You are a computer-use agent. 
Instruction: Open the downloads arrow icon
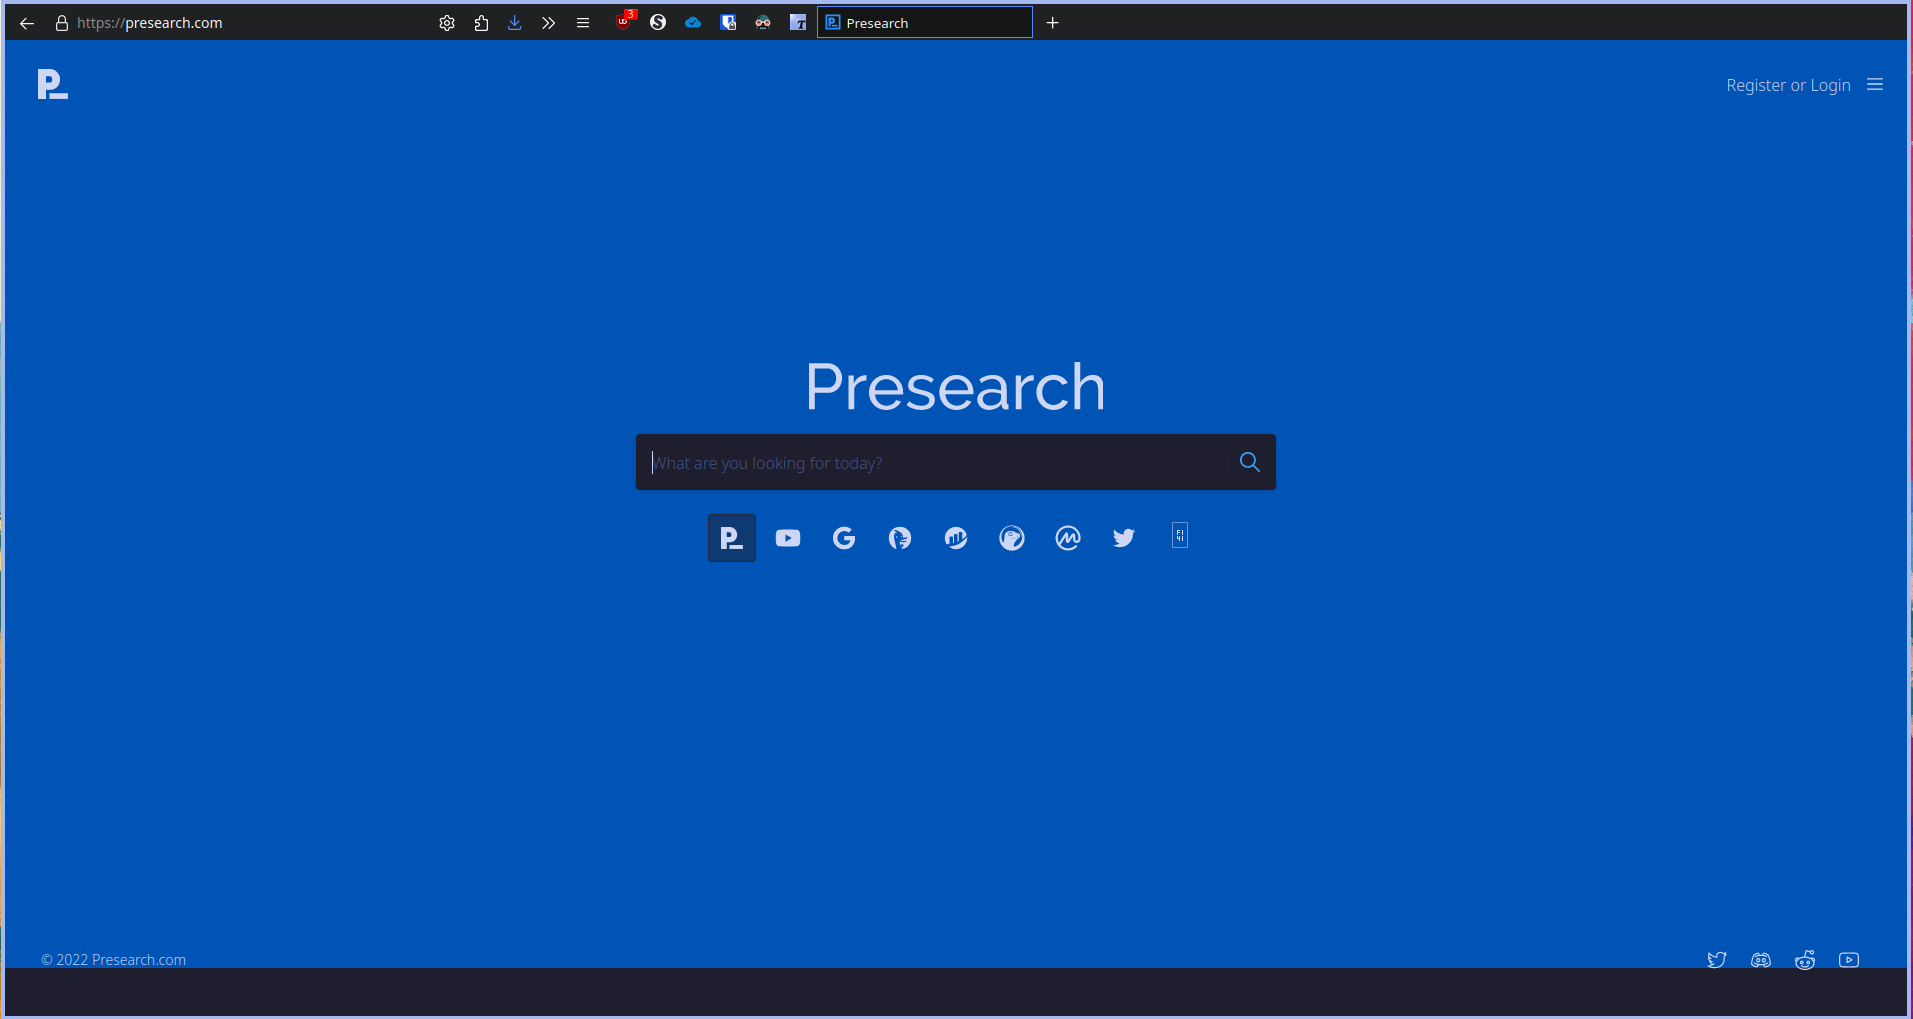click(515, 23)
